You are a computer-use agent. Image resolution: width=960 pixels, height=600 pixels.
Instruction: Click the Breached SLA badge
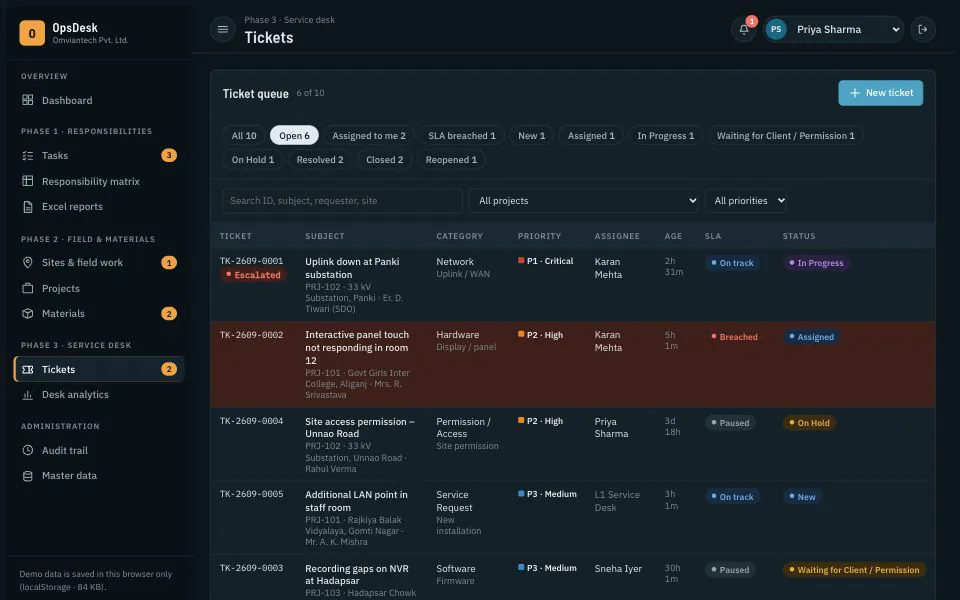[734, 337]
